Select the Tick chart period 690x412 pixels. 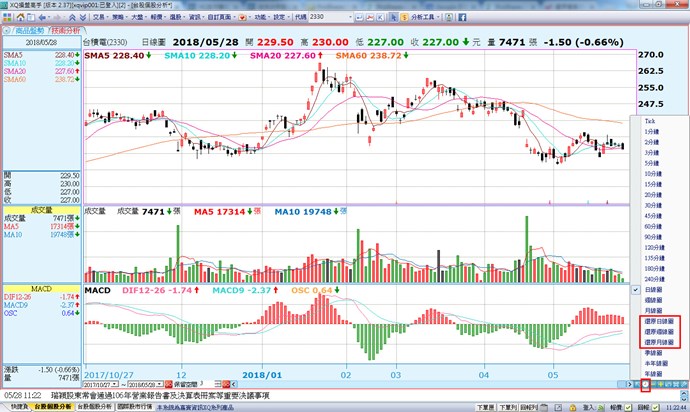click(650, 119)
